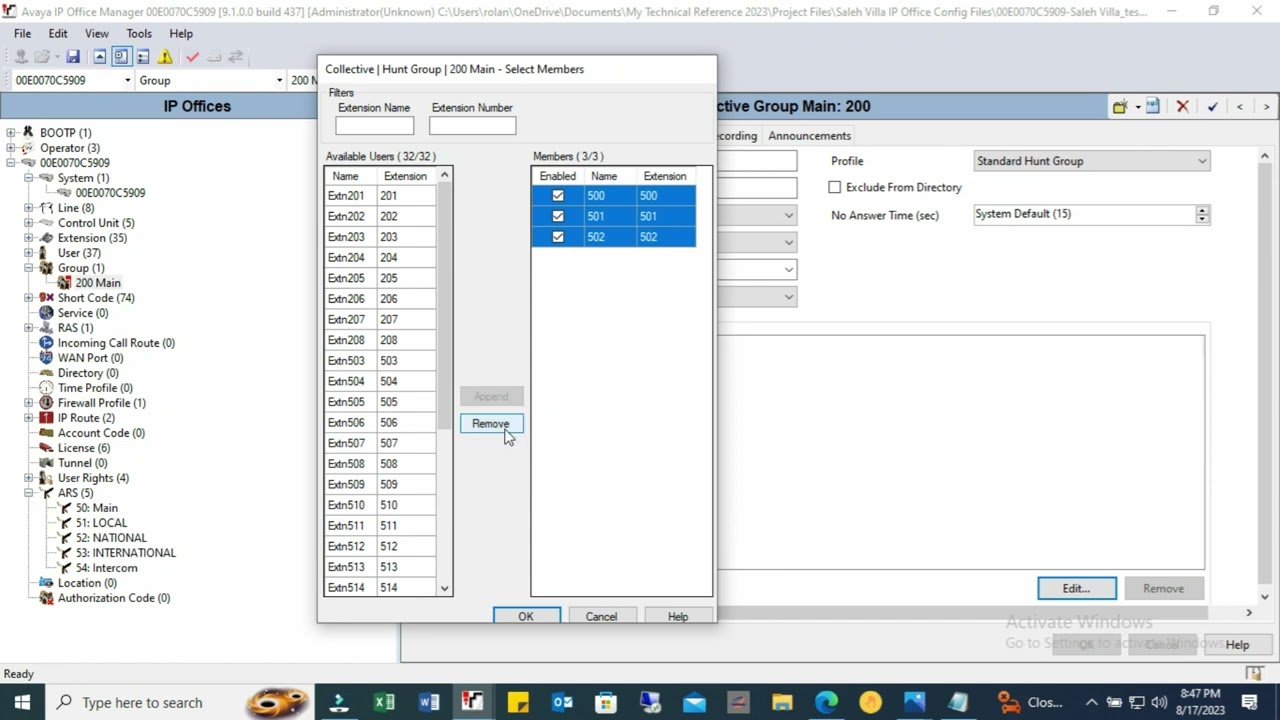Click the Available Users list scroll-down arrow
Image resolution: width=1280 pixels, height=720 pixels.
click(445, 588)
